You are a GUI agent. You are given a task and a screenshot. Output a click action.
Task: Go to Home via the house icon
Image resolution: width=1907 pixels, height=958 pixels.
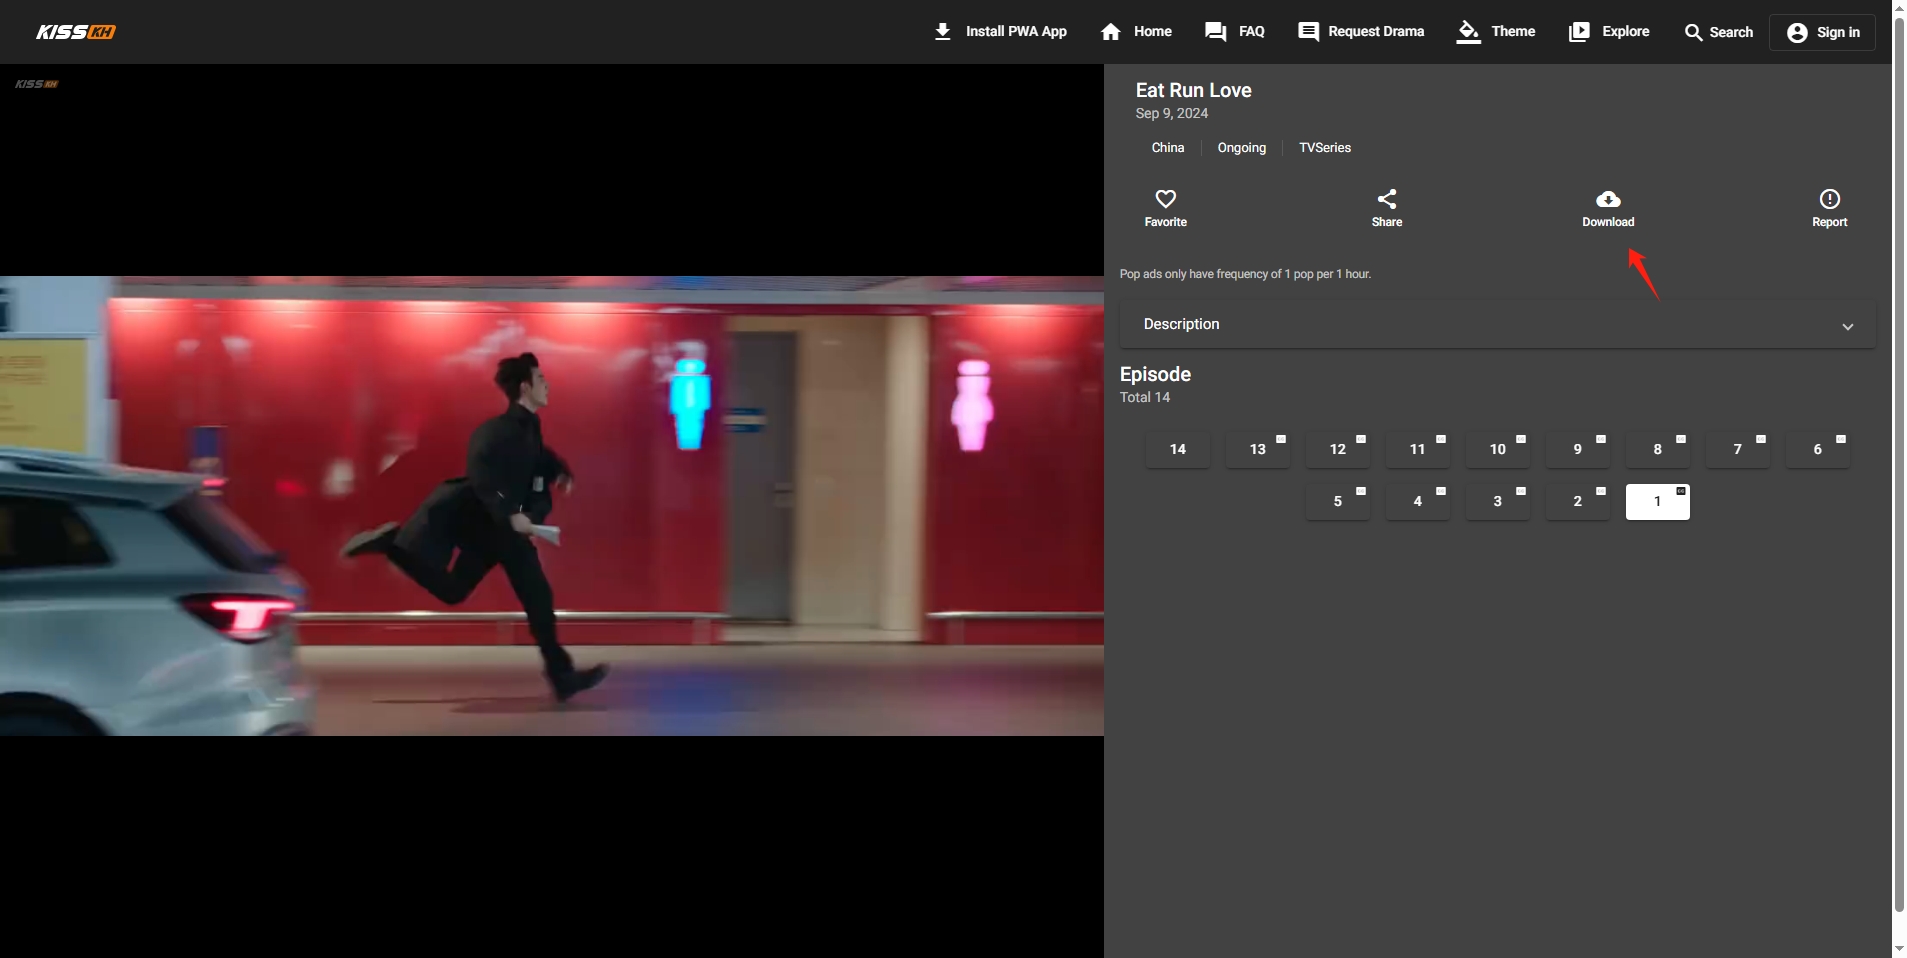1110,32
